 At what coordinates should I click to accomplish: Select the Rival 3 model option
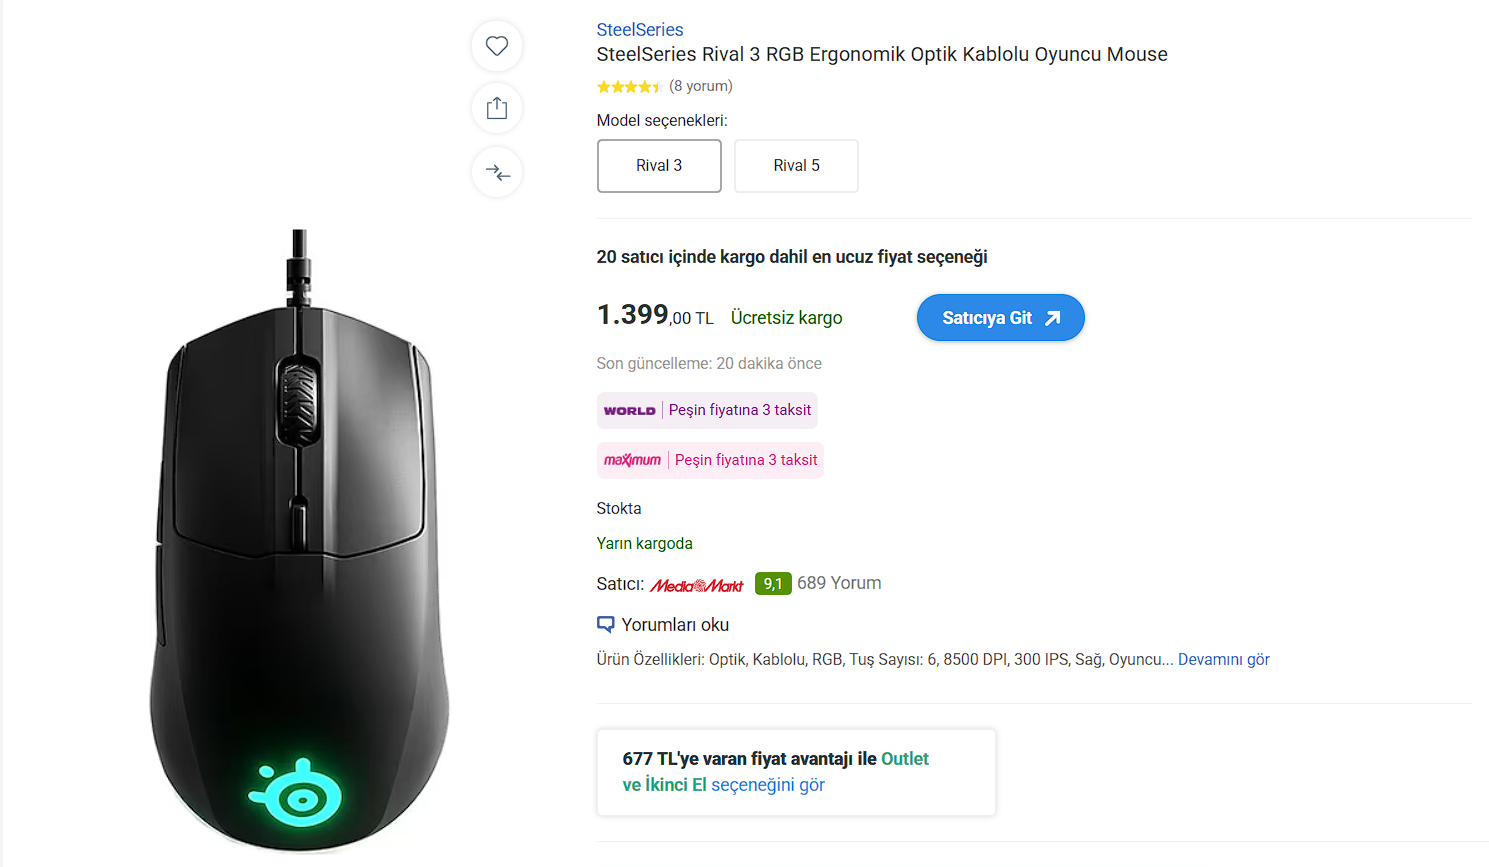click(x=659, y=166)
